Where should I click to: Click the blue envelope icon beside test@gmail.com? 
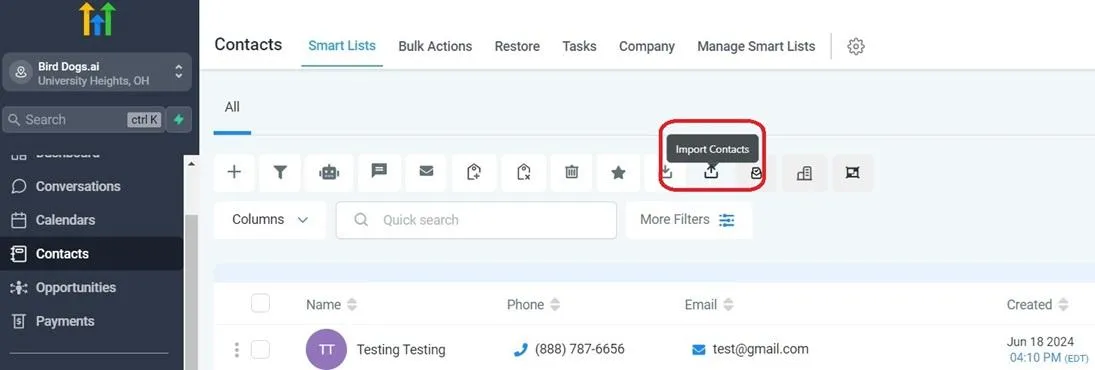pyautogui.click(x=698, y=349)
